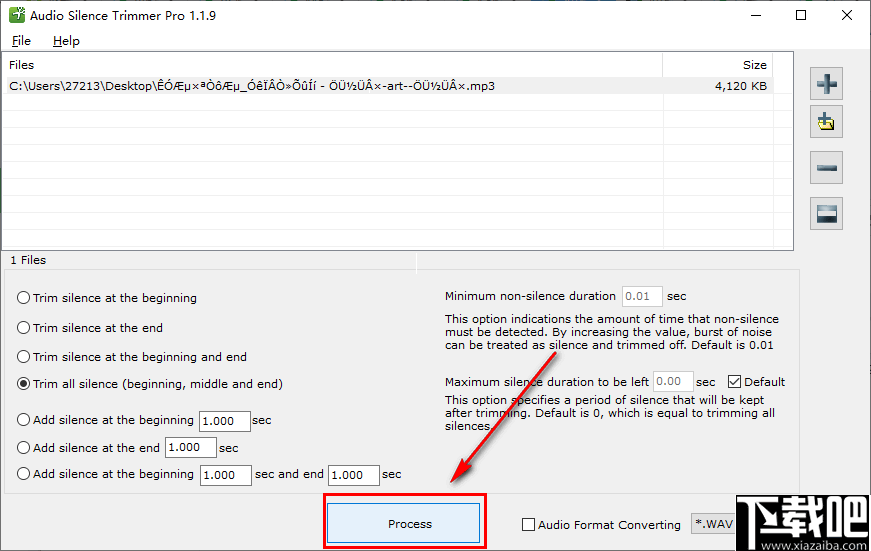This screenshot has width=871, height=551.
Task: Open the Help menu
Action: (66, 41)
